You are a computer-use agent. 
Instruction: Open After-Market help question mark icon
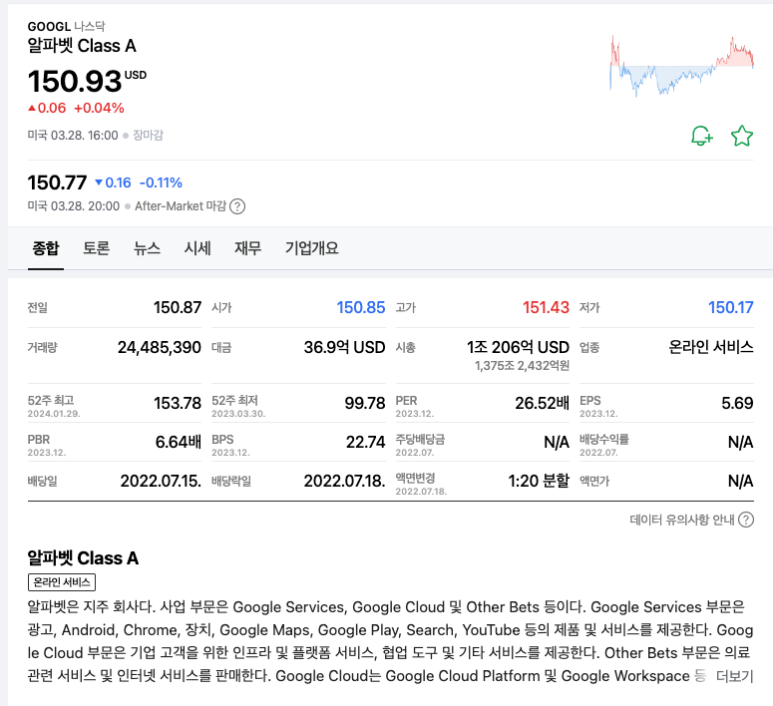pyautogui.click(x=237, y=206)
